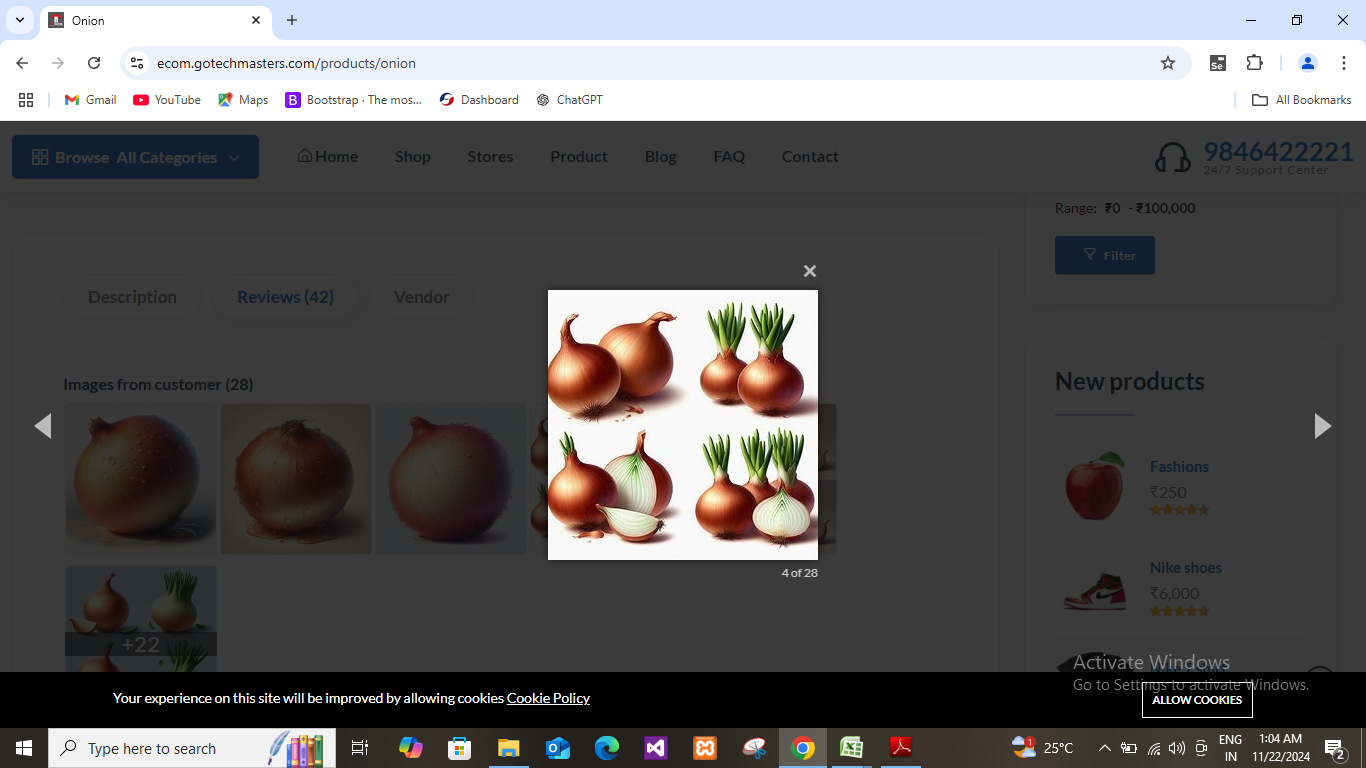Bookmark this page with the star icon
The height and width of the screenshot is (768, 1366).
tap(1167, 63)
